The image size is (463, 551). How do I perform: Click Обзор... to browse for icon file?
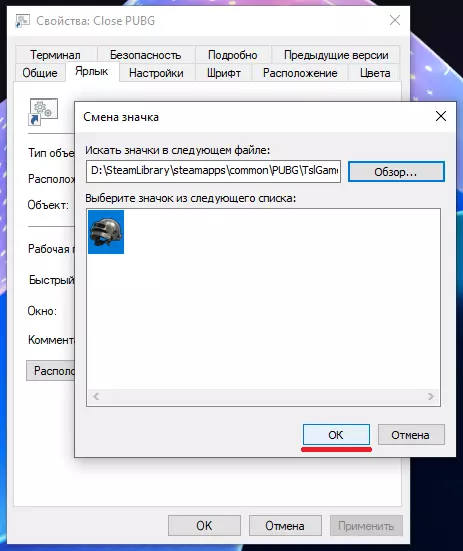[x=396, y=172]
